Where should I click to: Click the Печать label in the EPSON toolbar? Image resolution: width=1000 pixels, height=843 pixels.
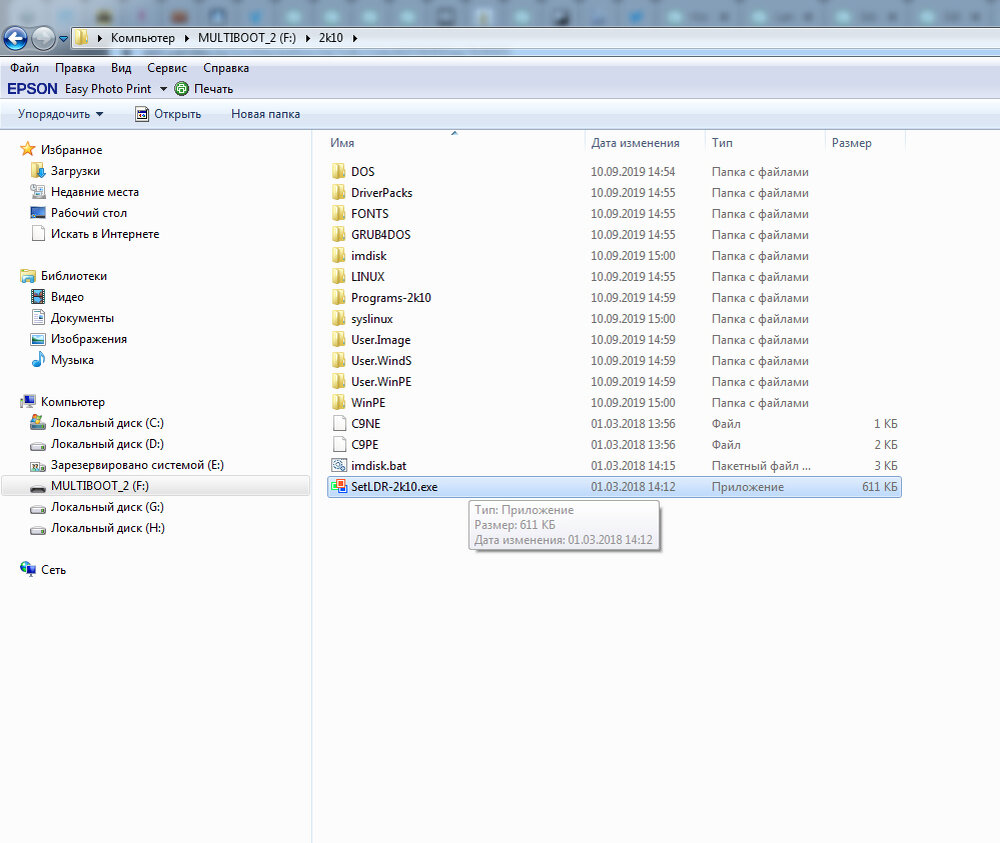tap(214, 89)
